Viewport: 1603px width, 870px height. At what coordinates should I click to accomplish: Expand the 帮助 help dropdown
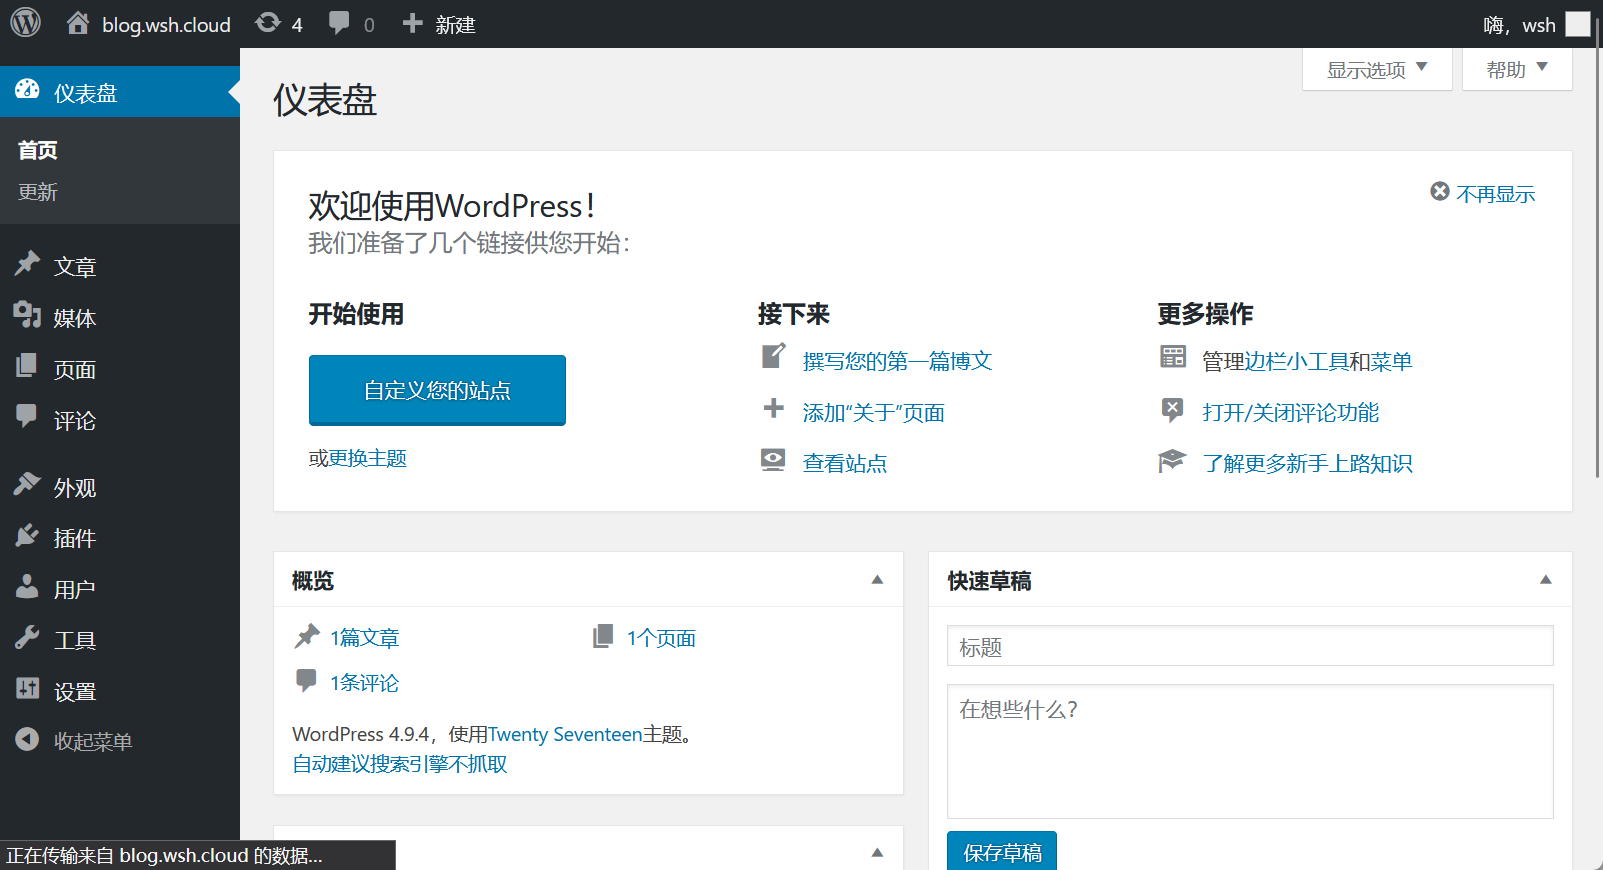click(1517, 69)
